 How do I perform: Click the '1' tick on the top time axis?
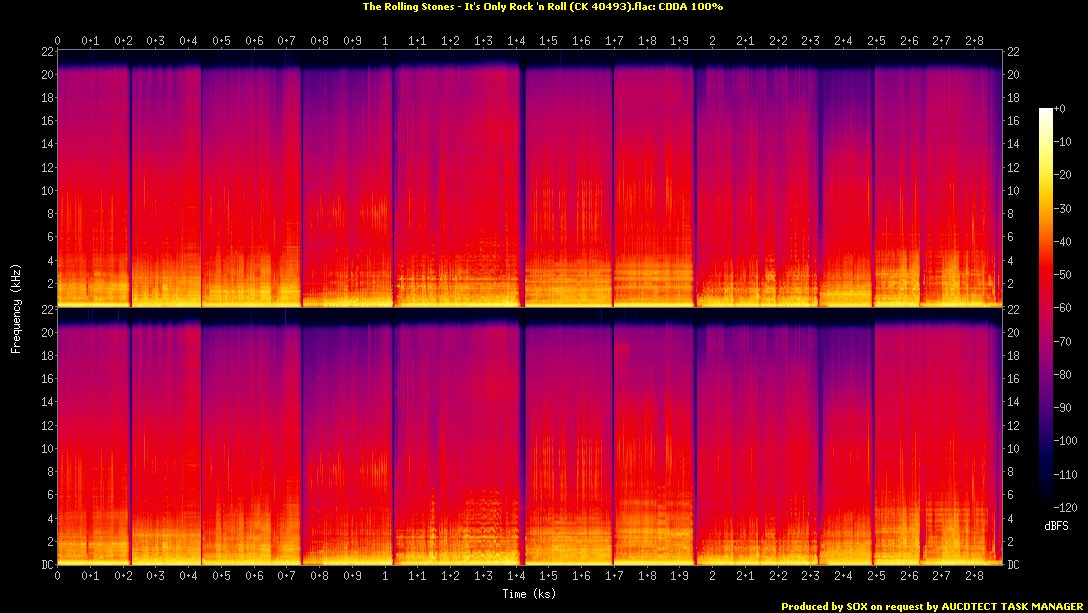tap(386, 41)
